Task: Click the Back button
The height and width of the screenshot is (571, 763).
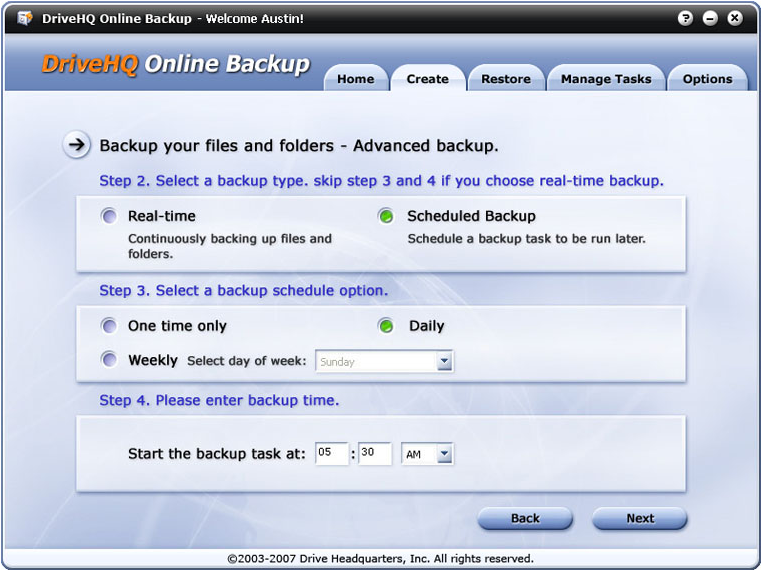Action: [525, 518]
